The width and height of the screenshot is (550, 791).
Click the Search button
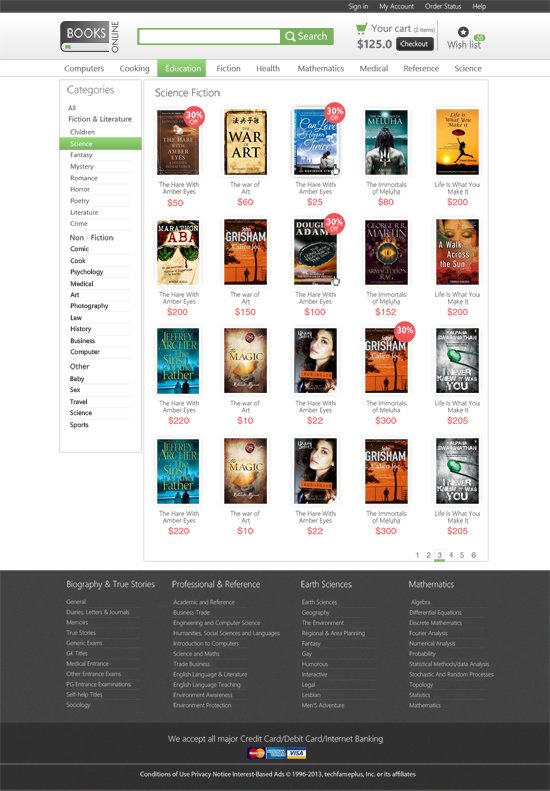[x=307, y=36]
